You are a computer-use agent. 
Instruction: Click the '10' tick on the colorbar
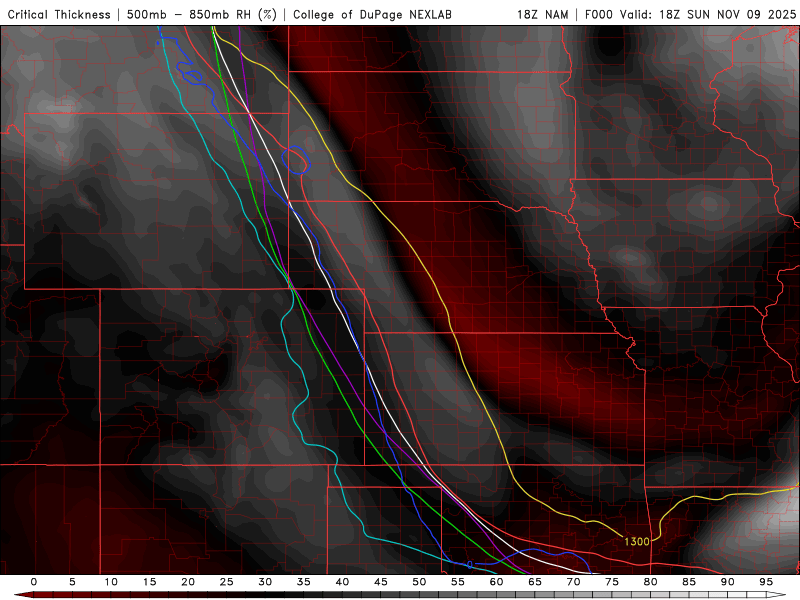111,582
